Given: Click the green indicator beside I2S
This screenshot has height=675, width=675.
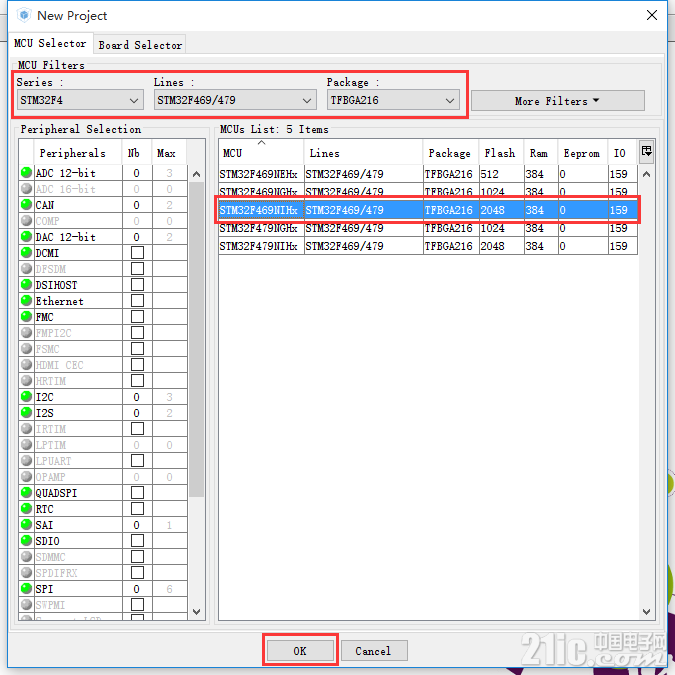Looking at the screenshot, I should 26,412.
